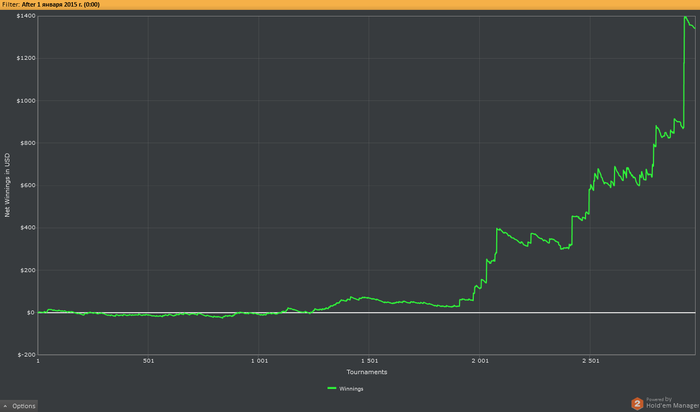Open the Hold'em Manager 2 logo
The height and width of the screenshot is (412, 700).
point(637,404)
